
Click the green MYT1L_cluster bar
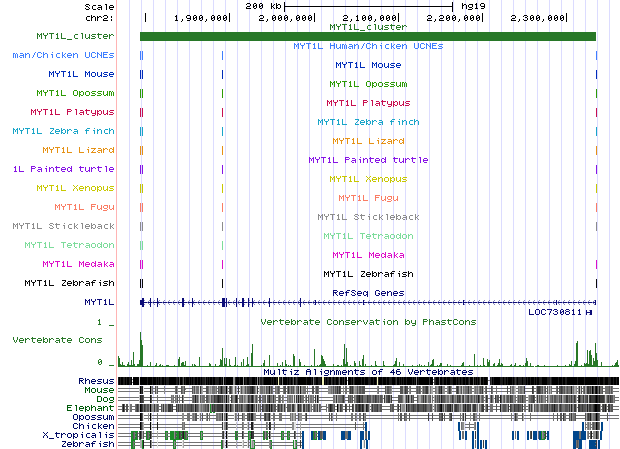367,37
